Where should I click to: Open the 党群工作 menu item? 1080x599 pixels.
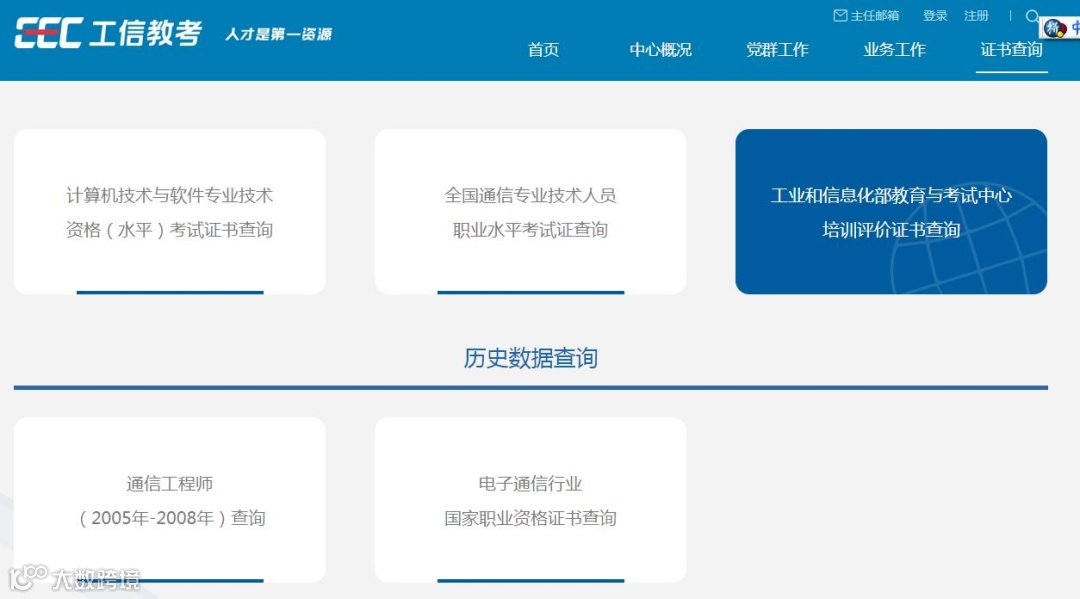[x=778, y=50]
